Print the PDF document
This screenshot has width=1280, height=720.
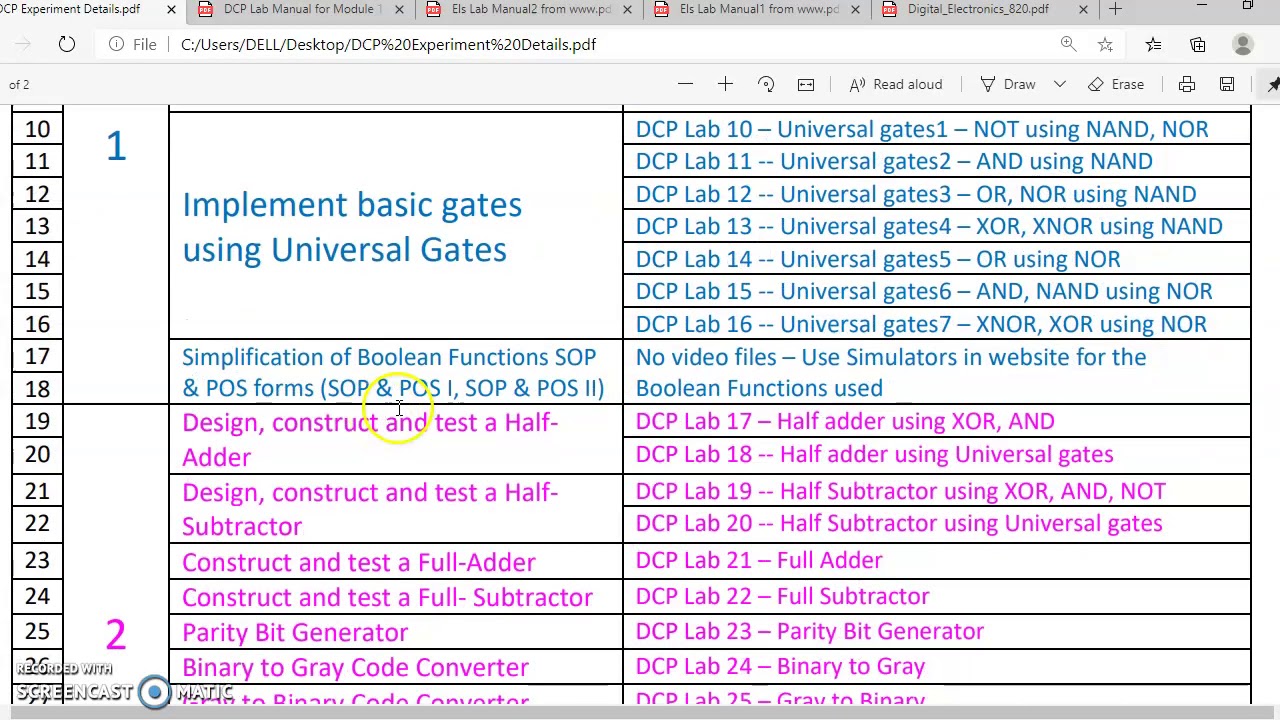point(1187,84)
